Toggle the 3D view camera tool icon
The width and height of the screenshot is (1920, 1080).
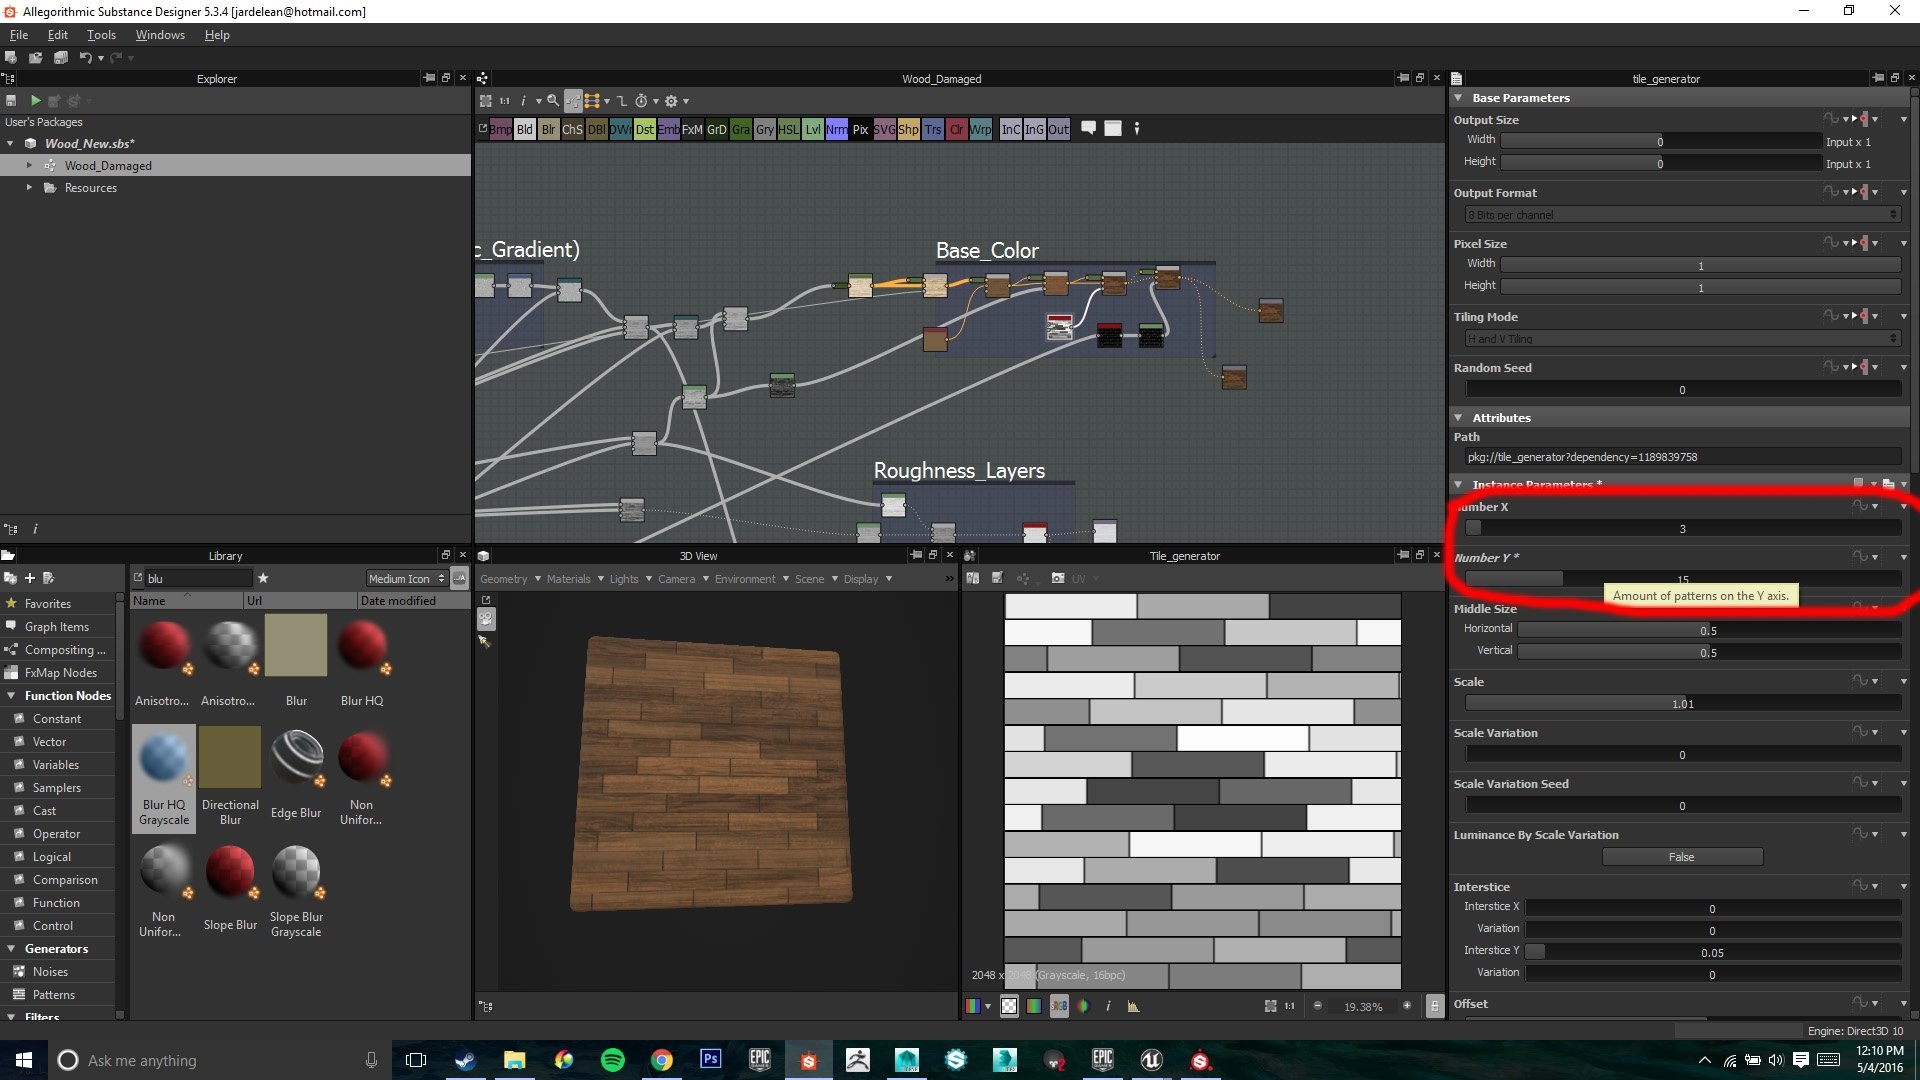click(486, 619)
